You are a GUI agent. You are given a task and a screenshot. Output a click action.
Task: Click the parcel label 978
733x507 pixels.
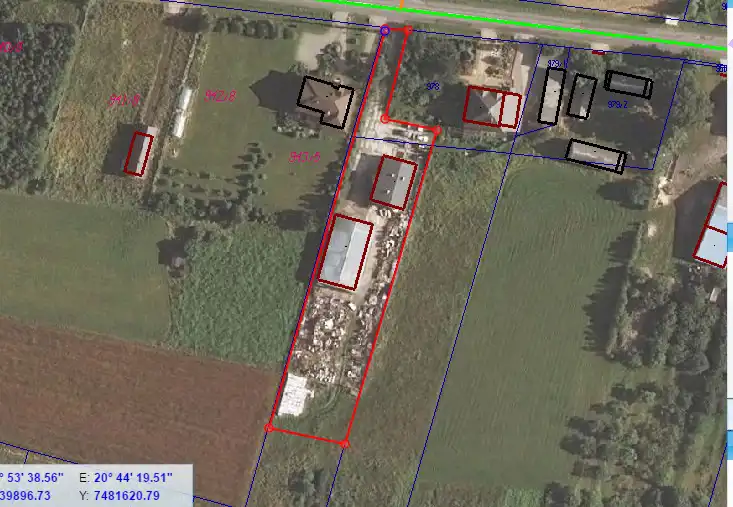(x=433, y=87)
